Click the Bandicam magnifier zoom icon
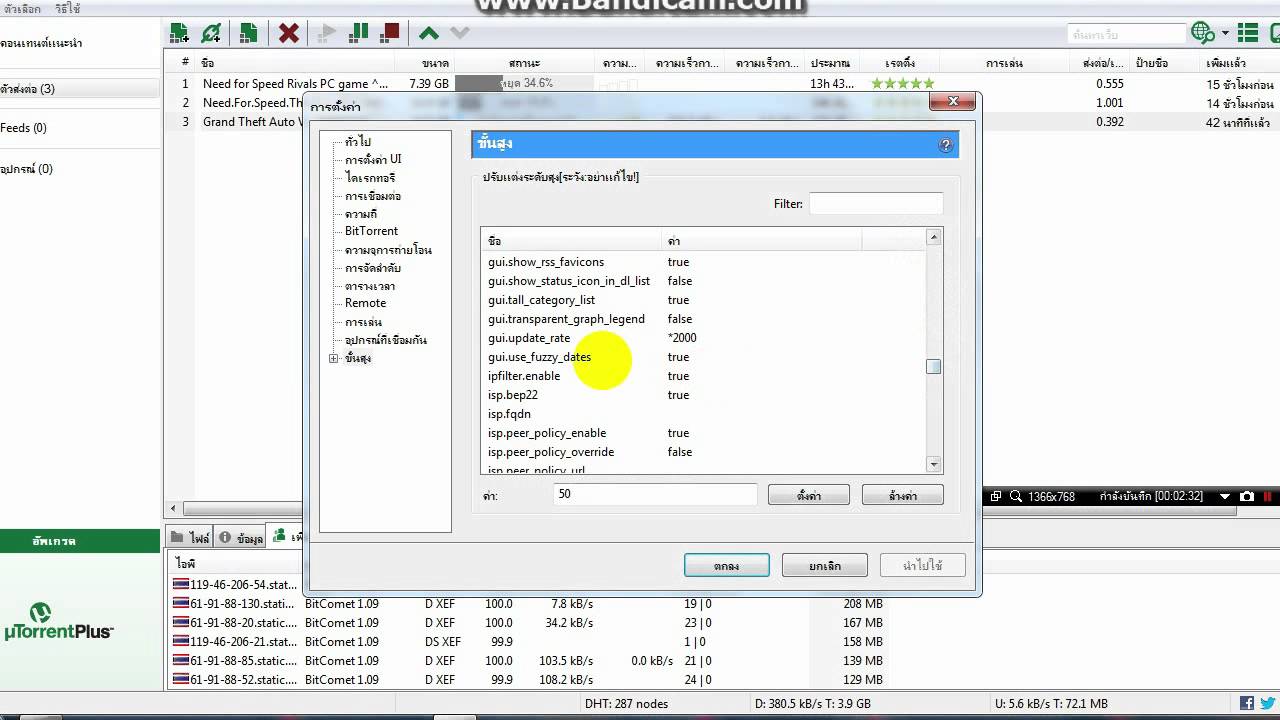The image size is (1280, 720). pyautogui.click(x=1016, y=496)
